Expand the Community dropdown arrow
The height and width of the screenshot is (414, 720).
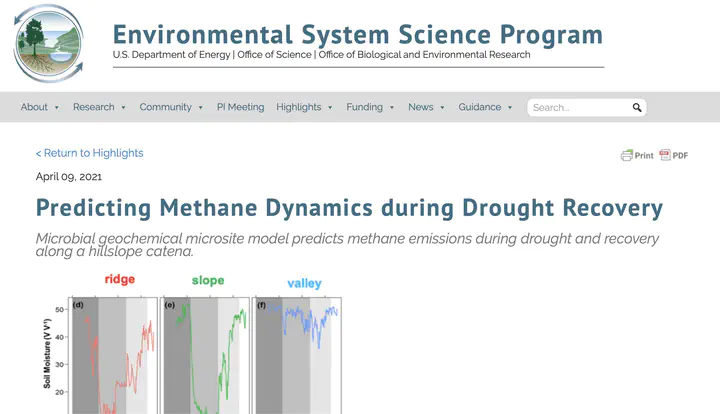tap(201, 107)
